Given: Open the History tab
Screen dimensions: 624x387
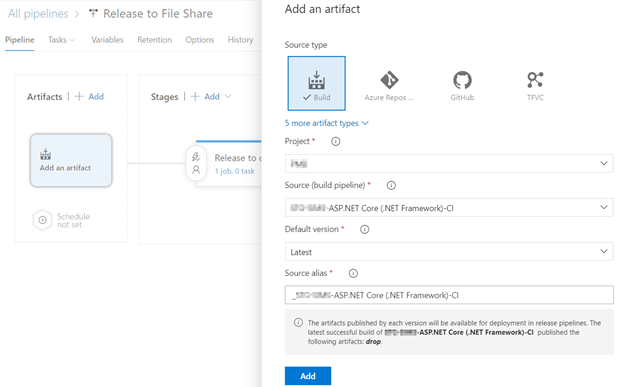Looking at the screenshot, I should (x=240, y=40).
